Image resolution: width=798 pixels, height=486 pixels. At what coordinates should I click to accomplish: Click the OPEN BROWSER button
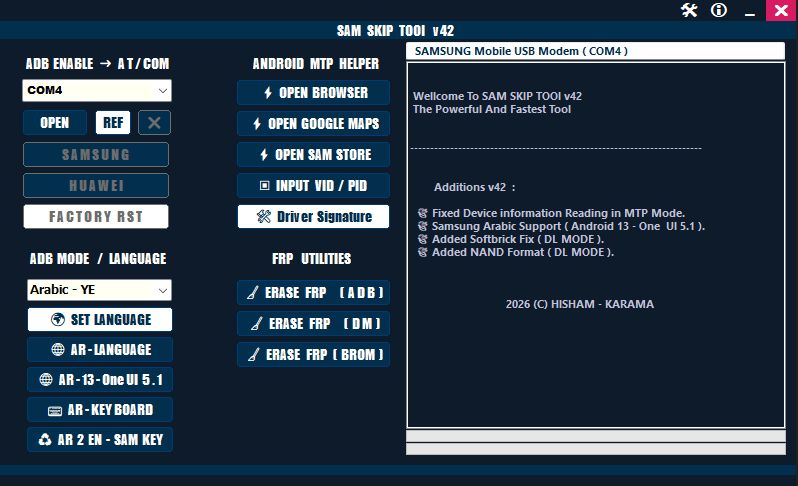point(314,93)
